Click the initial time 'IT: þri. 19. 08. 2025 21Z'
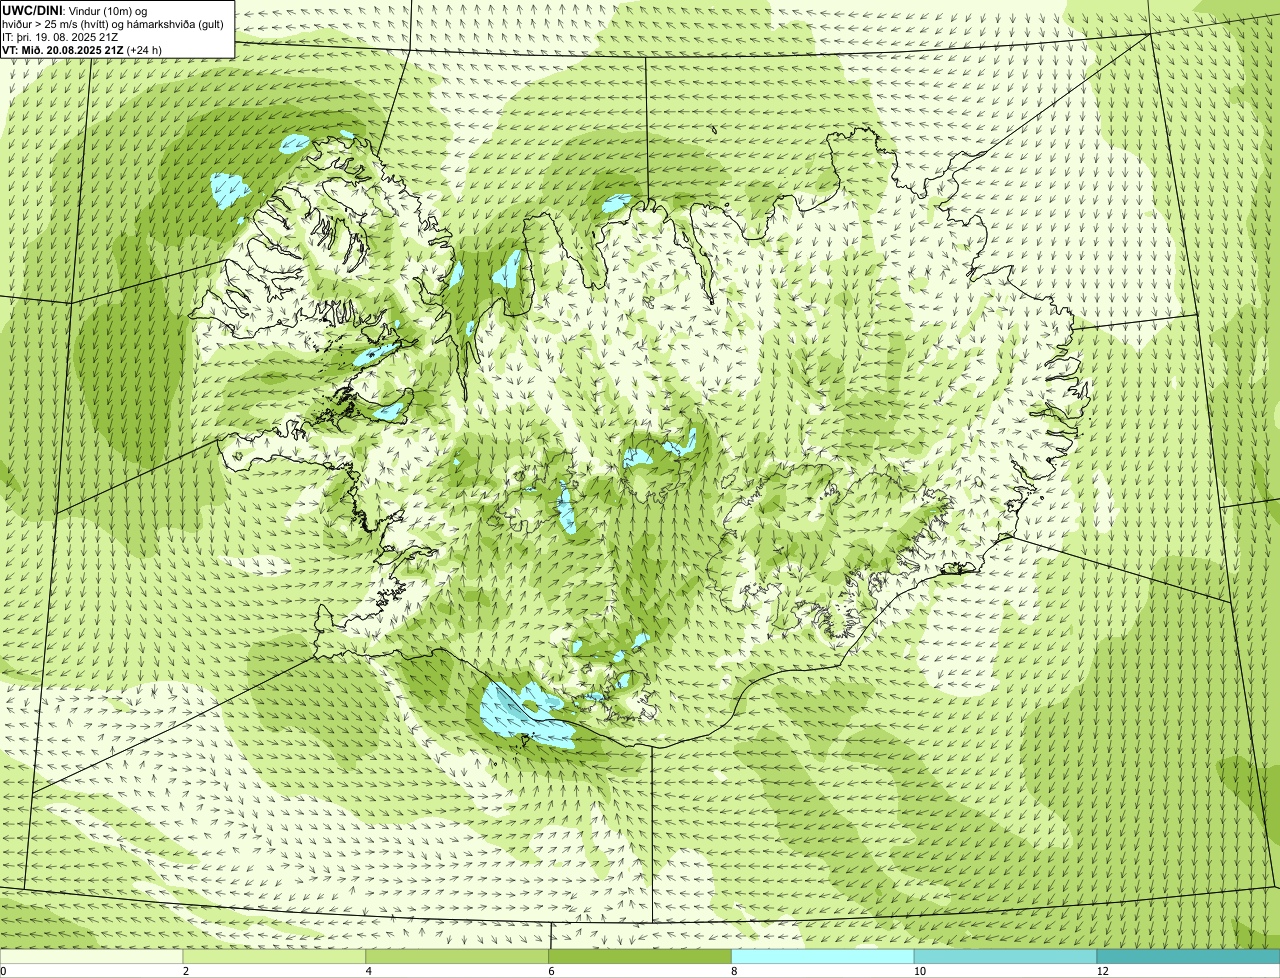The image size is (1280, 978). 62,36
